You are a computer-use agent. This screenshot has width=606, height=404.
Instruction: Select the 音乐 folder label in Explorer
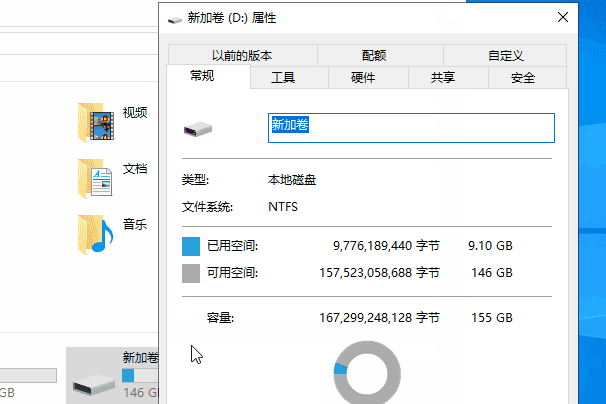[x=135, y=224]
